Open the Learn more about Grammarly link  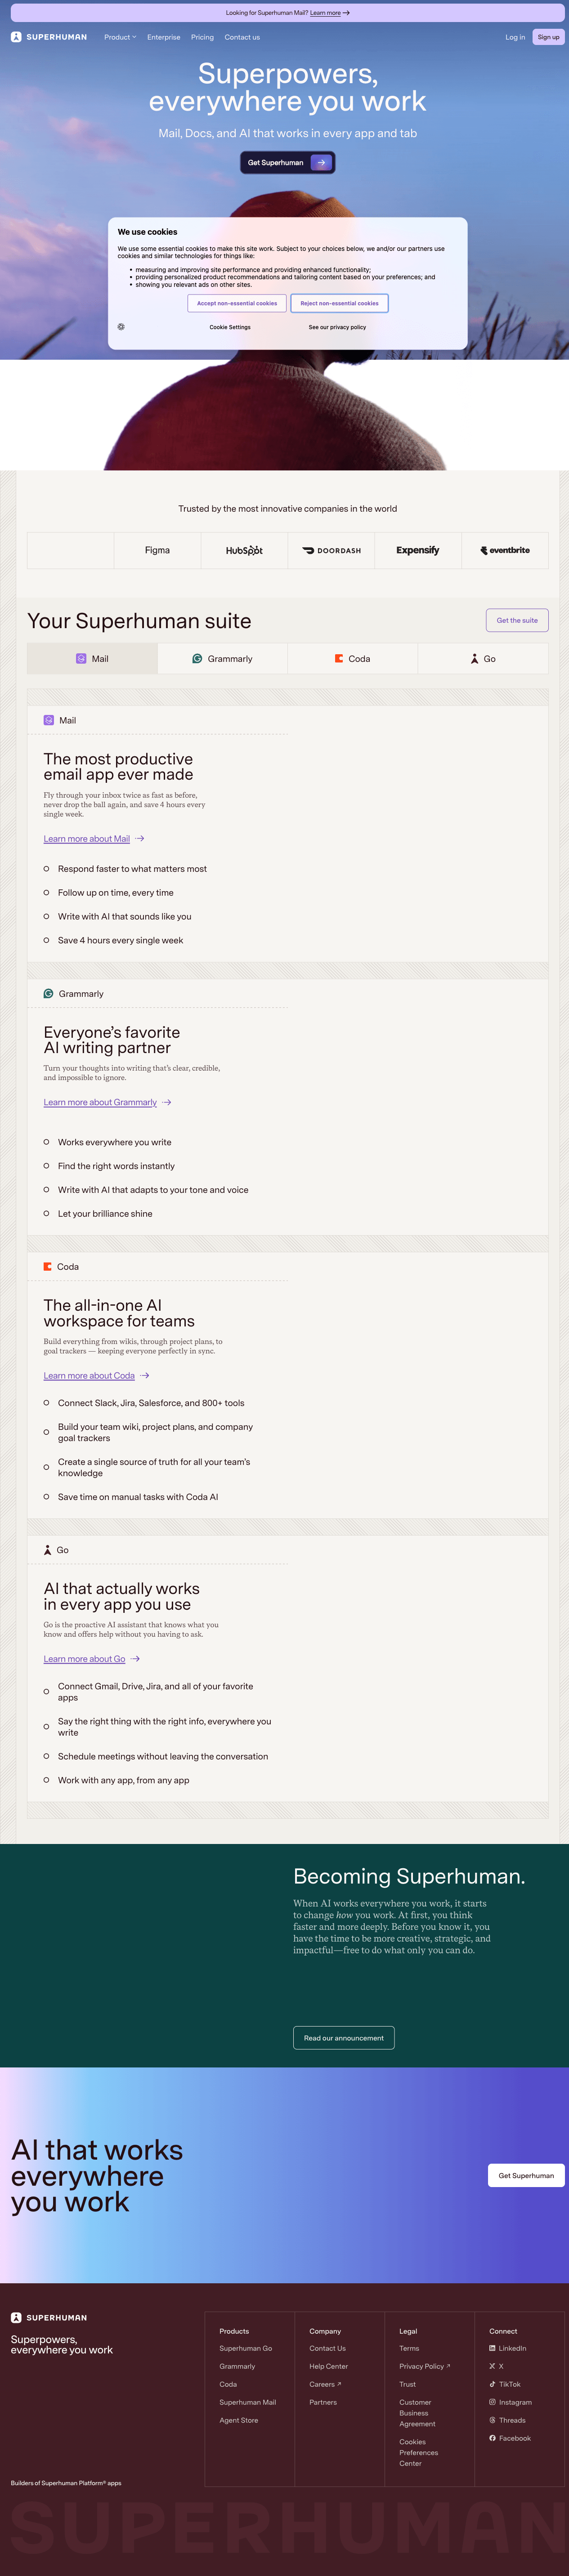point(100,1103)
